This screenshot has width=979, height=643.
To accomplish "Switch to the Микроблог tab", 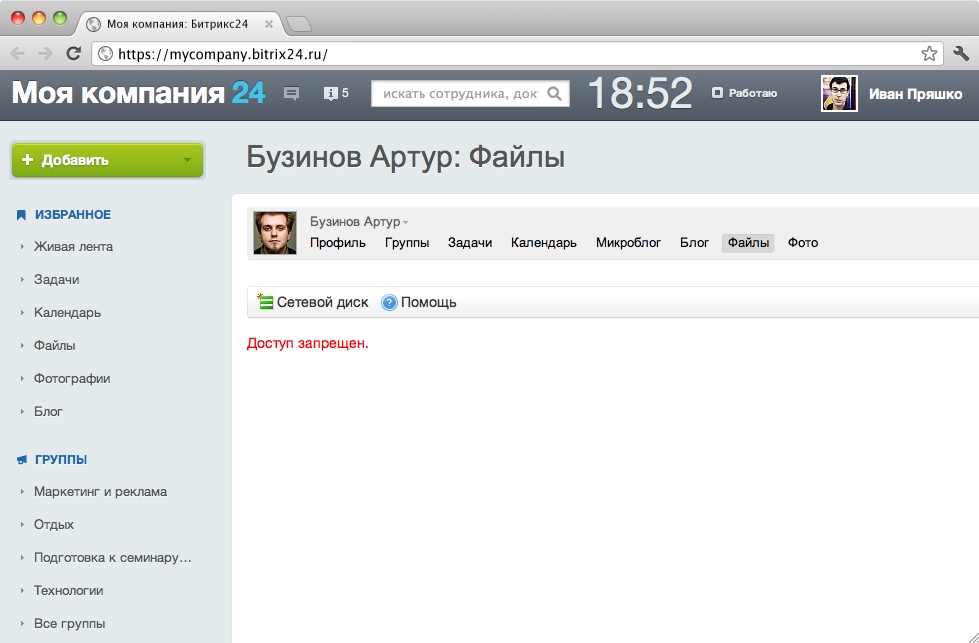I will [x=628, y=243].
